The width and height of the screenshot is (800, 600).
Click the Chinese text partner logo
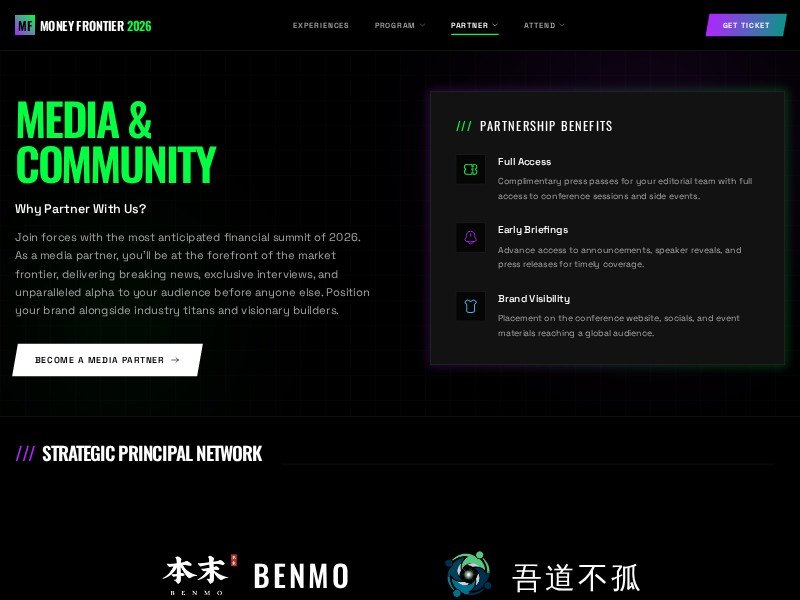tap(576, 578)
